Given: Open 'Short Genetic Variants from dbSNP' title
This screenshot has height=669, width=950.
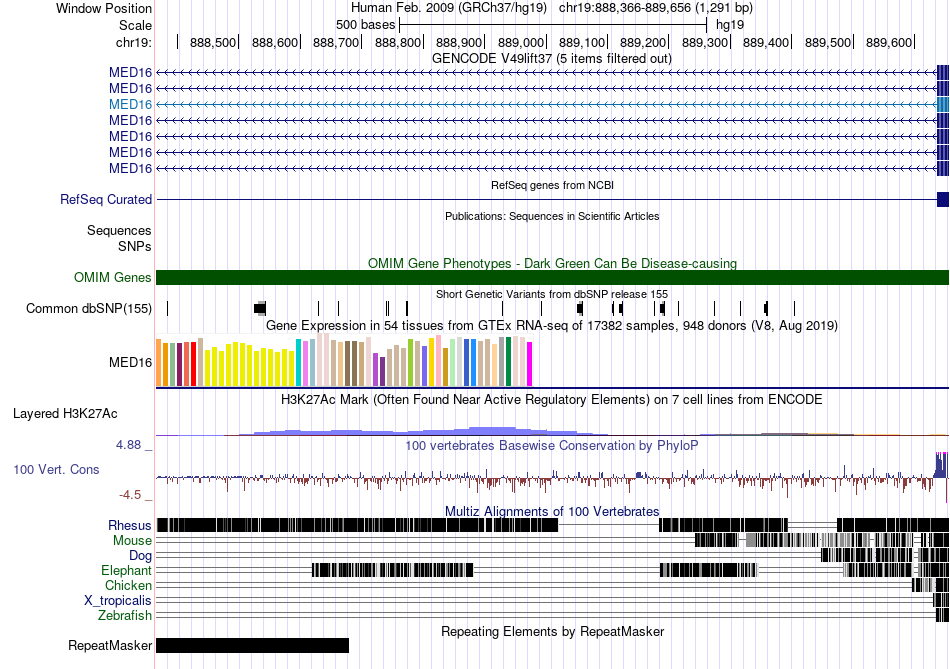Looking at the screenshot, I should (552, 295).
